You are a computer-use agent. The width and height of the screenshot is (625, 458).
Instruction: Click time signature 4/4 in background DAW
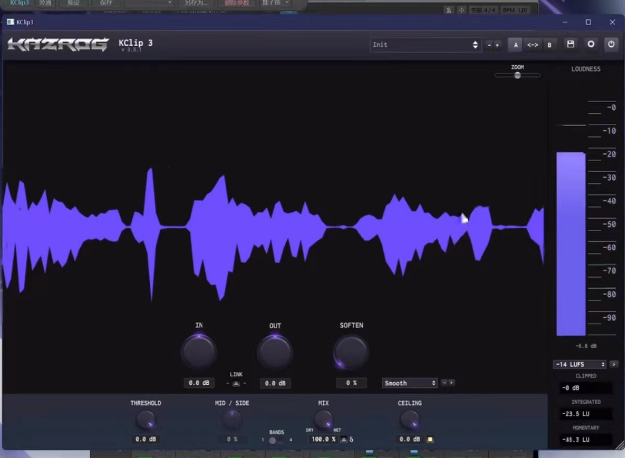483,10
